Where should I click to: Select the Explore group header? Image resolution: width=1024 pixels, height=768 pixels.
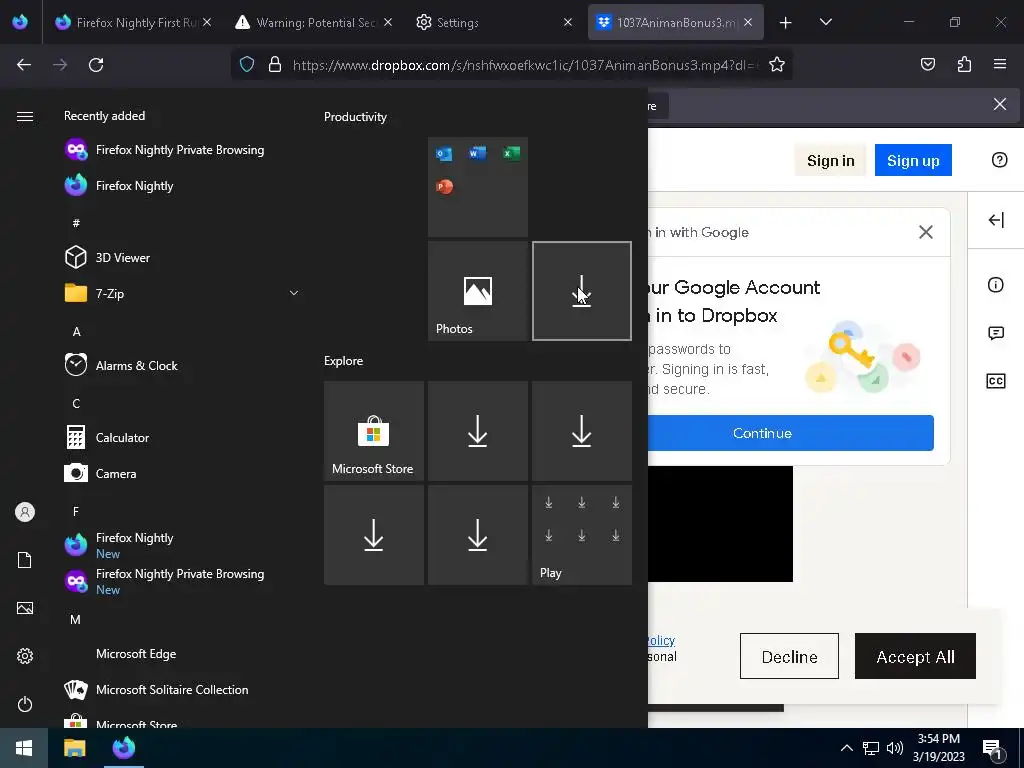(x=344, y=360)
